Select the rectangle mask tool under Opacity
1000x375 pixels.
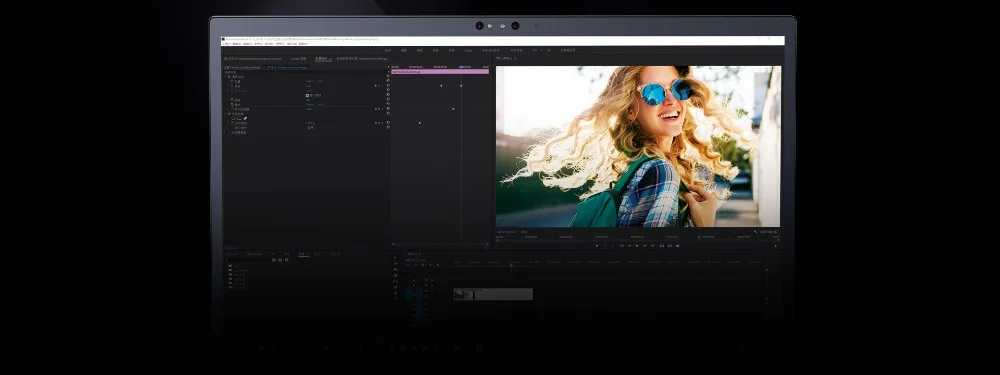pos(239,118)
